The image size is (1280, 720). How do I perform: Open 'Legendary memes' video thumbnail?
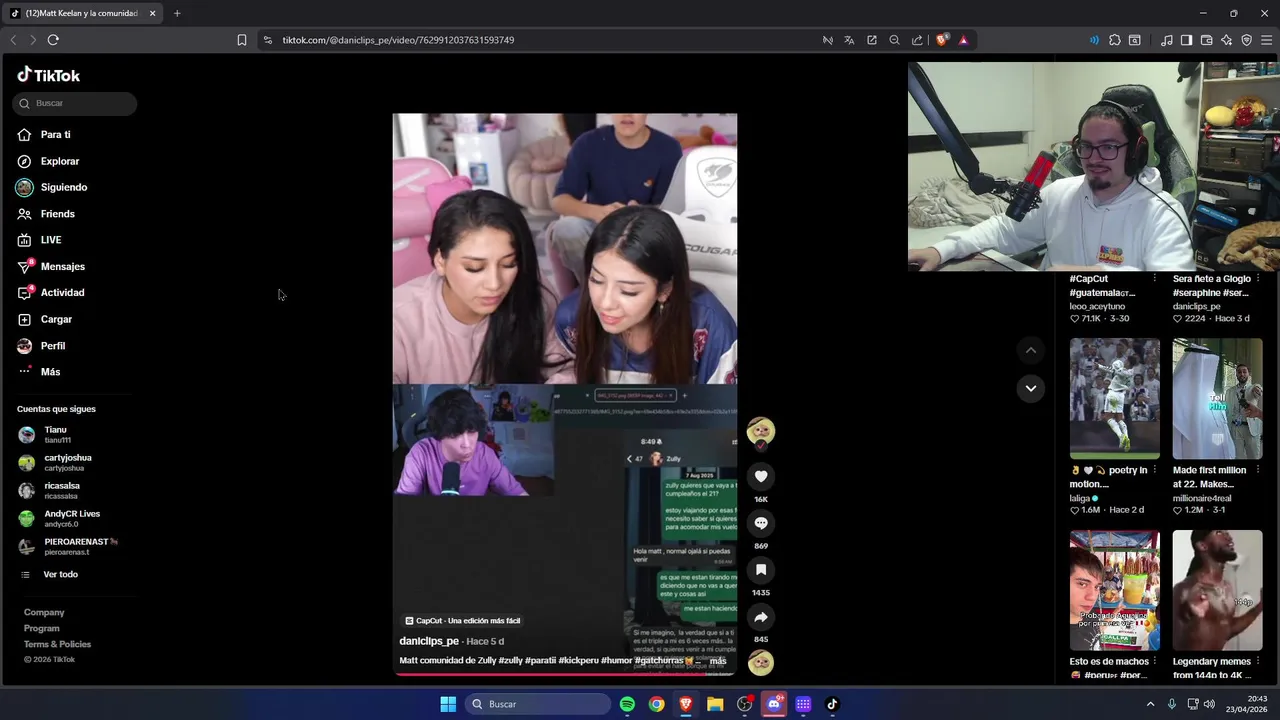[x=1217, y=590]
